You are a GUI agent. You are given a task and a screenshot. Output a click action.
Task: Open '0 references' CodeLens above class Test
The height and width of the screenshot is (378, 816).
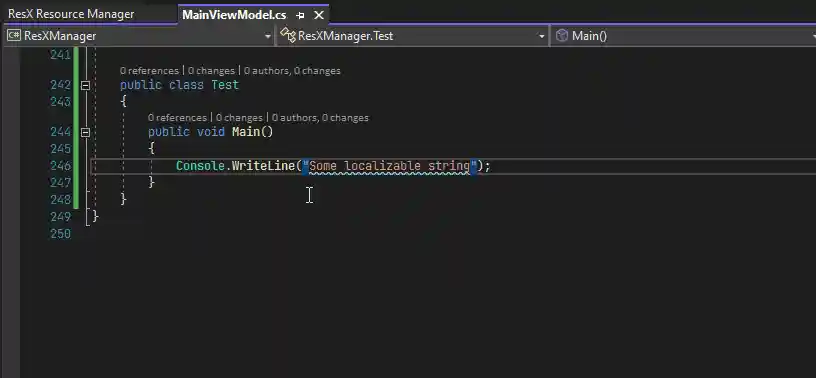(x=149, y=71)
